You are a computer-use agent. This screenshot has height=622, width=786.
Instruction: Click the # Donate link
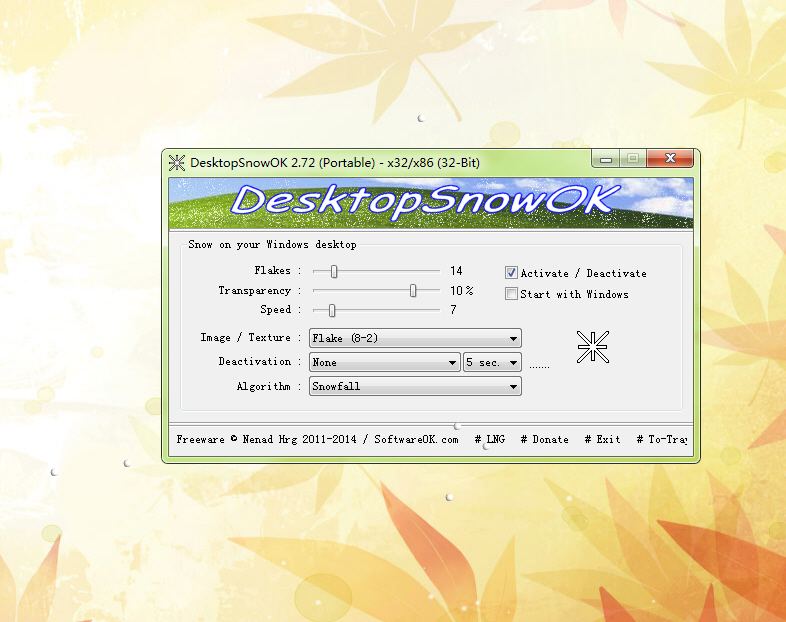(x=544, y=440)
